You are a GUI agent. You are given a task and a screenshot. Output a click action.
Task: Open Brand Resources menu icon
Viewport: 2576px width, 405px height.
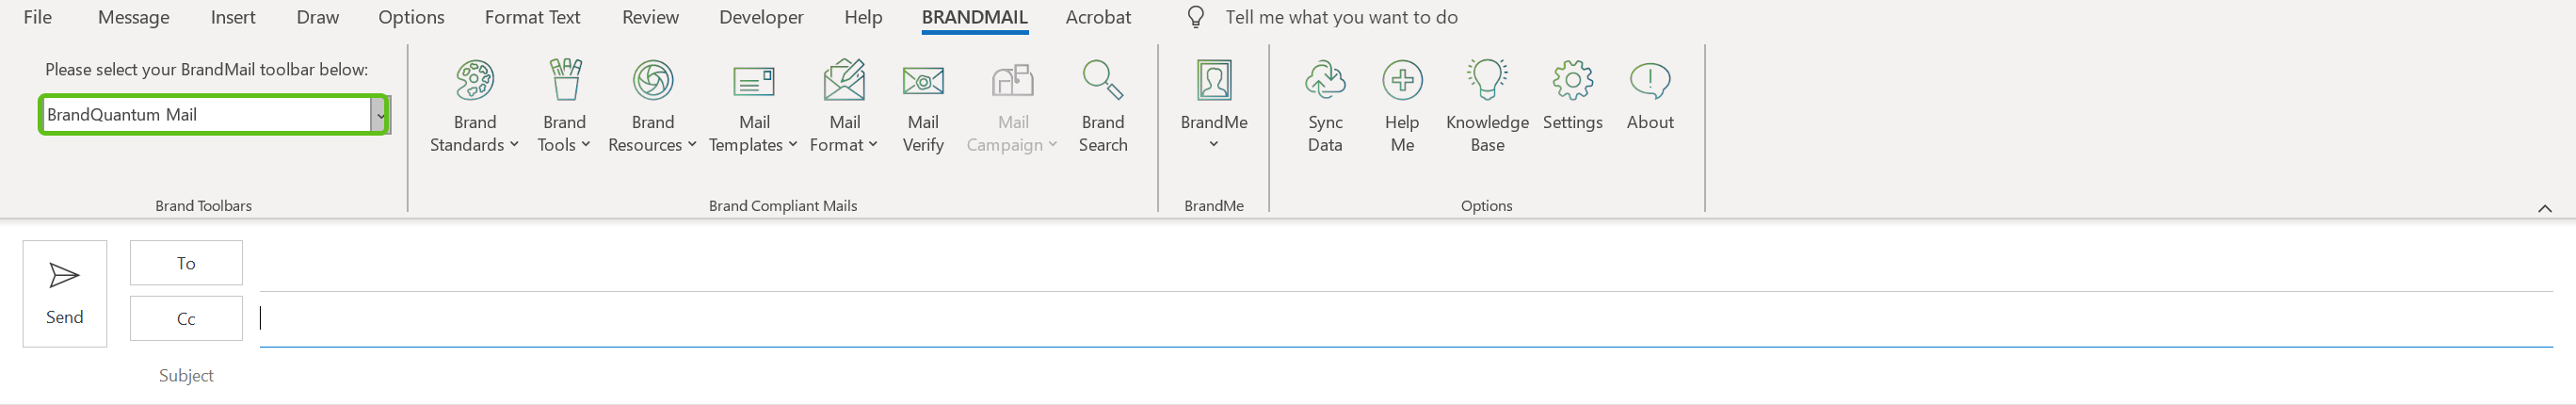coord(652,81)
